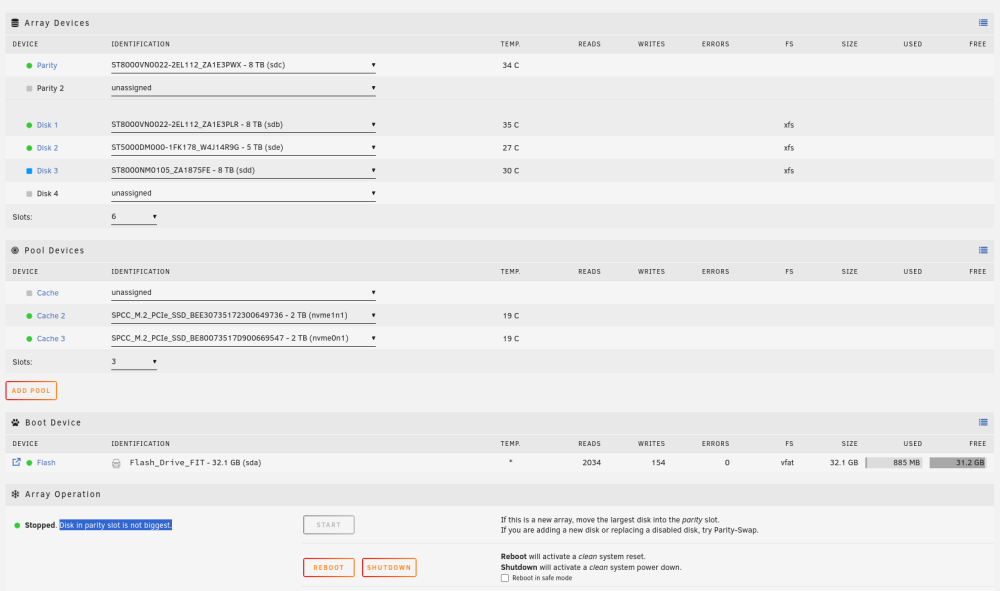Open the Parity device link
This screenshot has width=1000, height=591.
(x=47, y=66)
